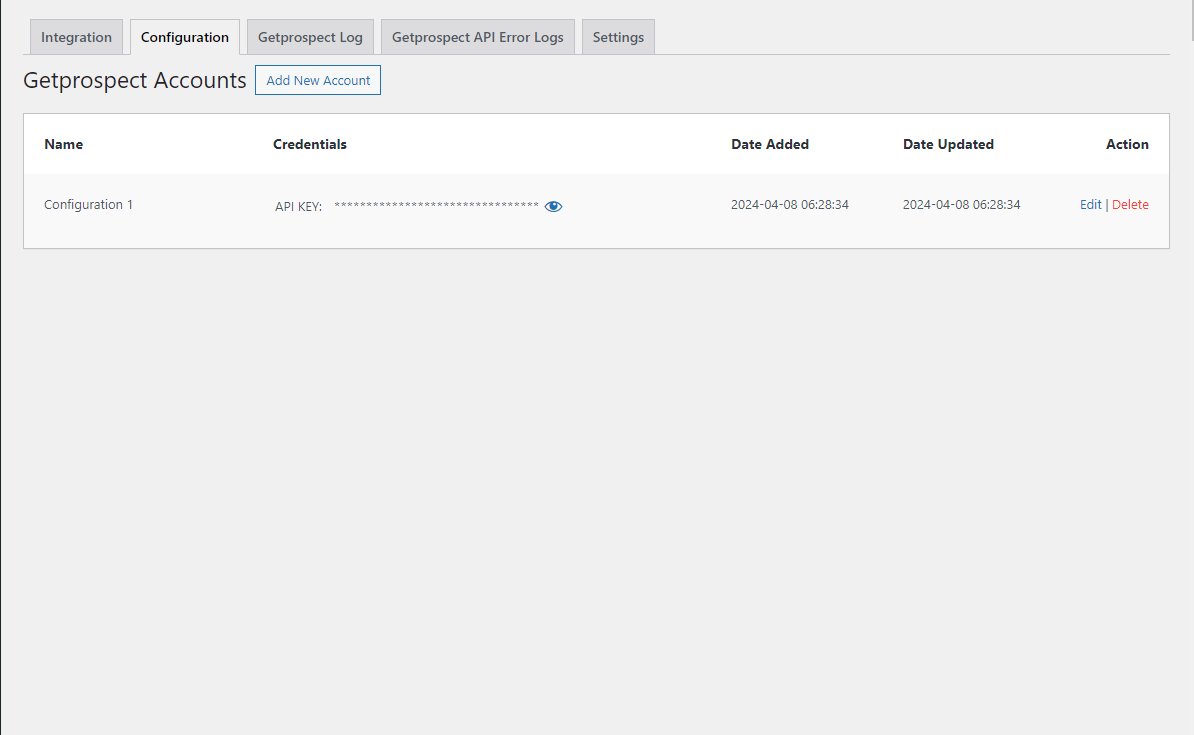Click the Configuration 1 name cell
The width and height of the screenshot is (1194, 735).
tap(88, 204)
